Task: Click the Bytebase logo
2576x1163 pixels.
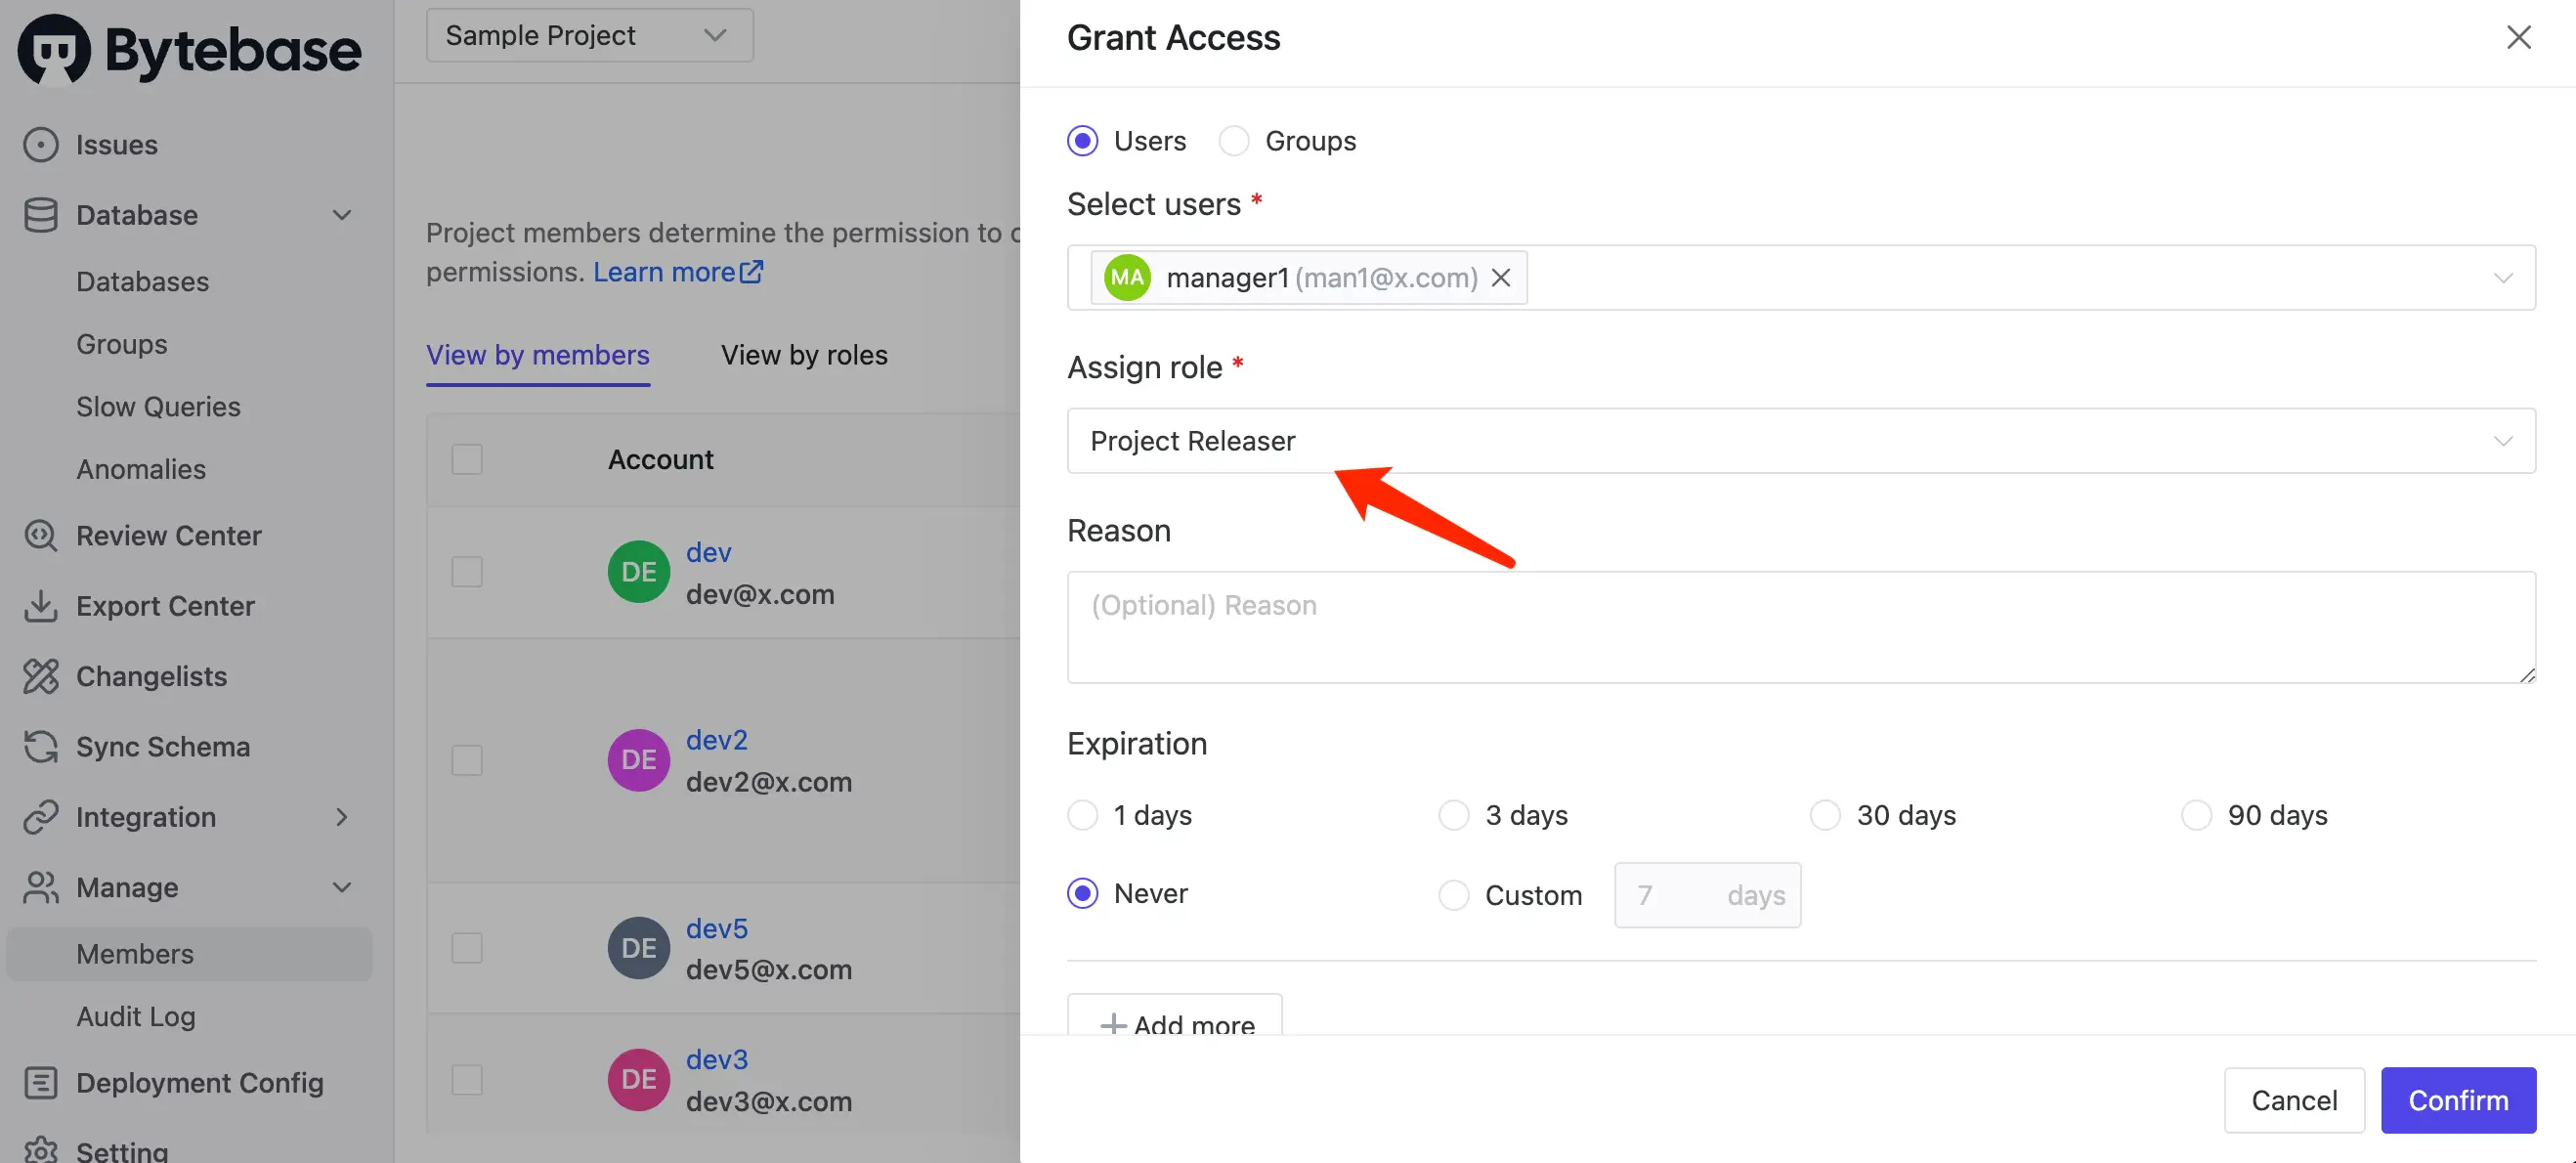Action: point(188,50)
